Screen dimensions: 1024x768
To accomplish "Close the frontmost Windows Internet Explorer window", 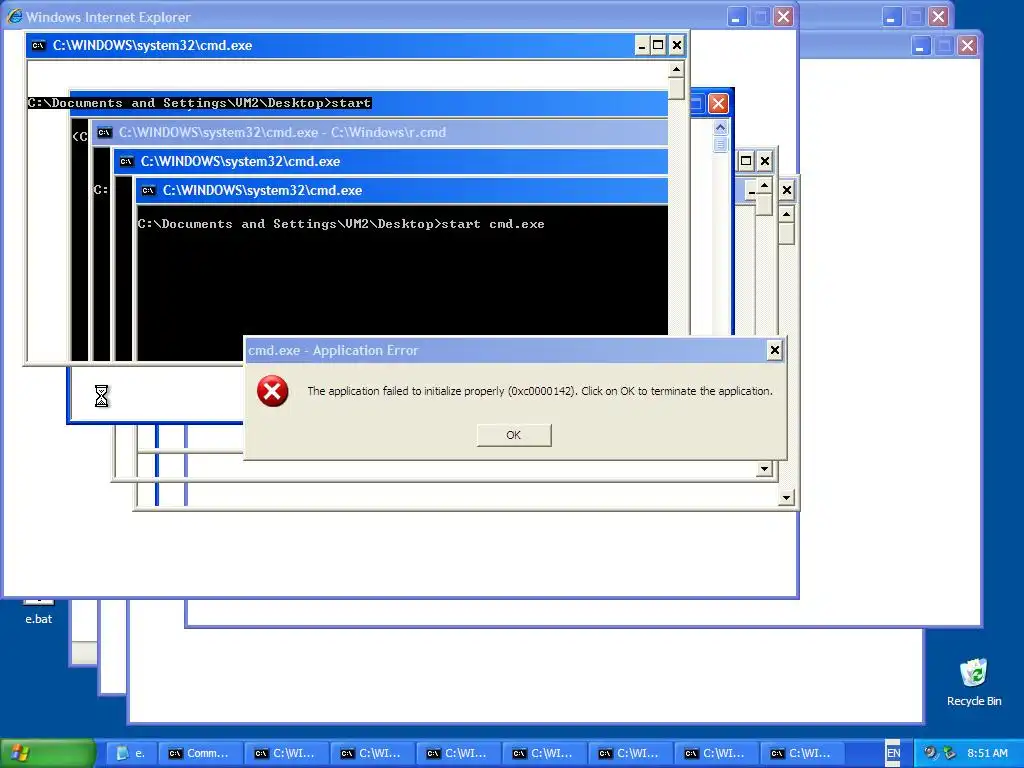I will point(784,17).
